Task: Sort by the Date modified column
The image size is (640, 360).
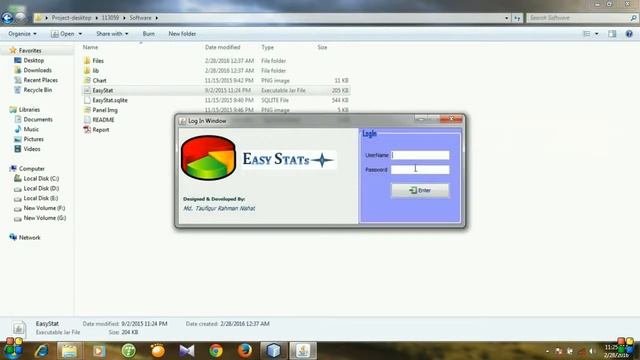Action: coord(222,47)
